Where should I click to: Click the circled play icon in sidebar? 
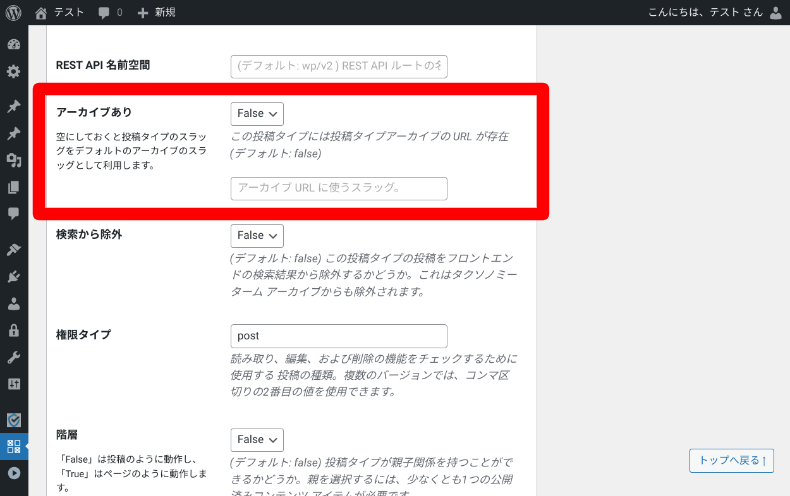pyautogui.click(x=14, y=473)
